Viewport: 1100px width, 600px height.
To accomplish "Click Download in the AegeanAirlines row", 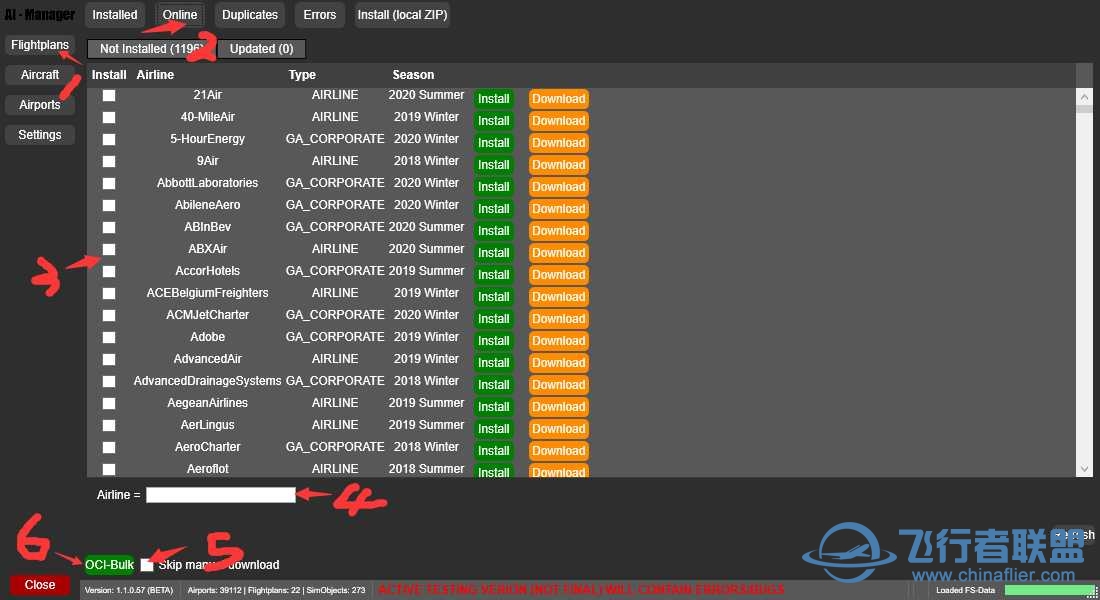I will coord(558,406).
